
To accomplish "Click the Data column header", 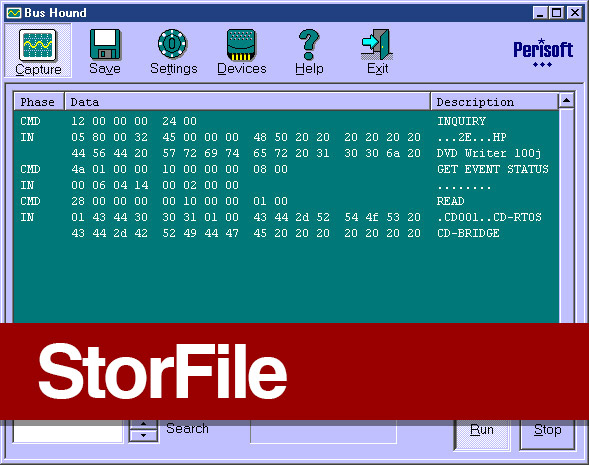I will (x=248, y=102).
